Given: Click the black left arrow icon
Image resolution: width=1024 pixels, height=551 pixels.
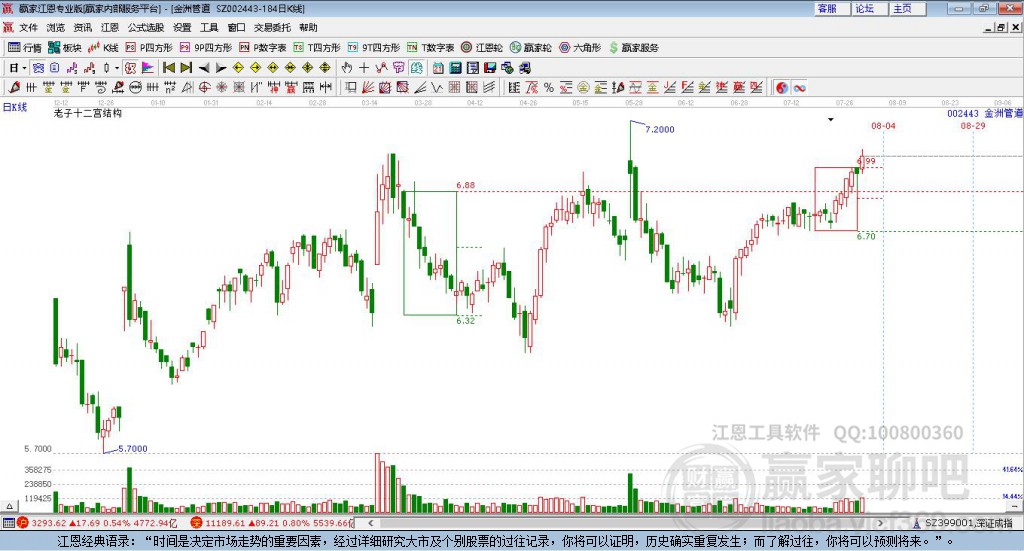Looking at the screenshot, I should (204, 68).
